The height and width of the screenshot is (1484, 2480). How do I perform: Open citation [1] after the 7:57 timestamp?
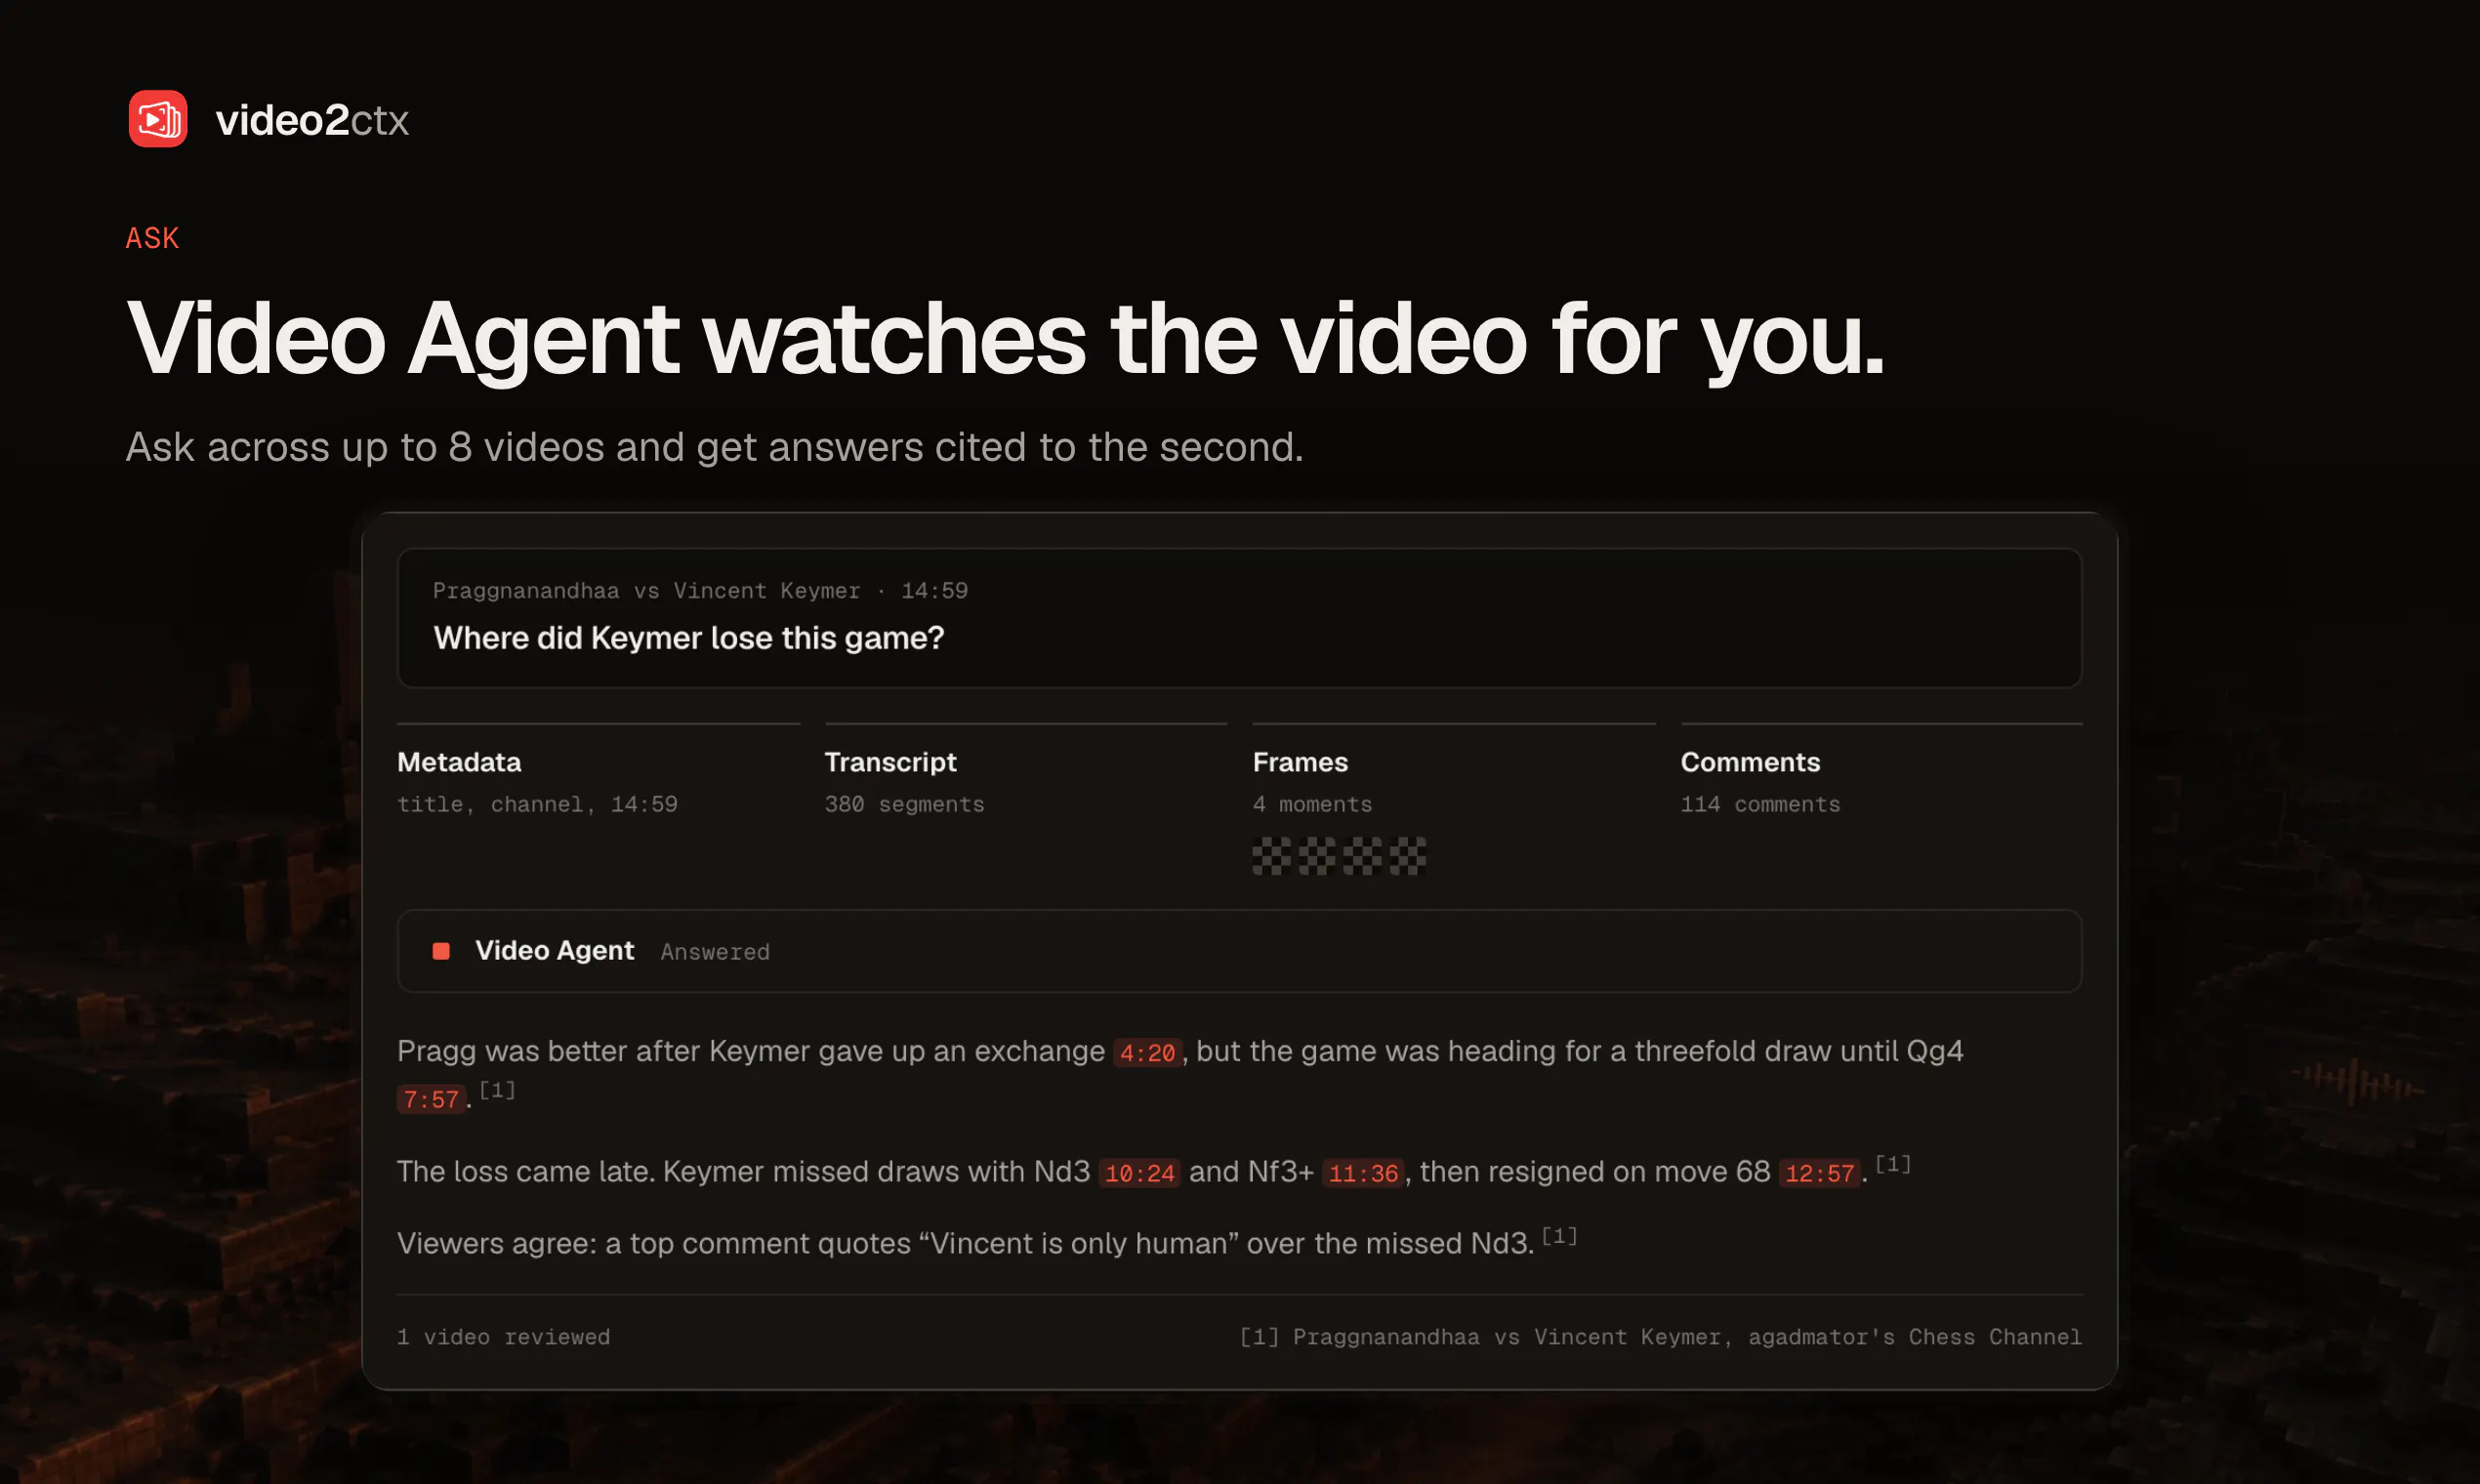point(497,1090)
